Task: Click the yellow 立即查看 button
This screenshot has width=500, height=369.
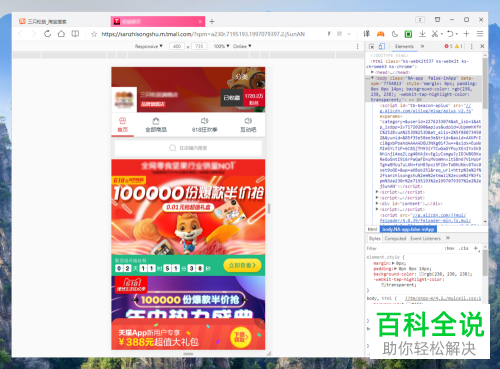Action: point(242,265)
